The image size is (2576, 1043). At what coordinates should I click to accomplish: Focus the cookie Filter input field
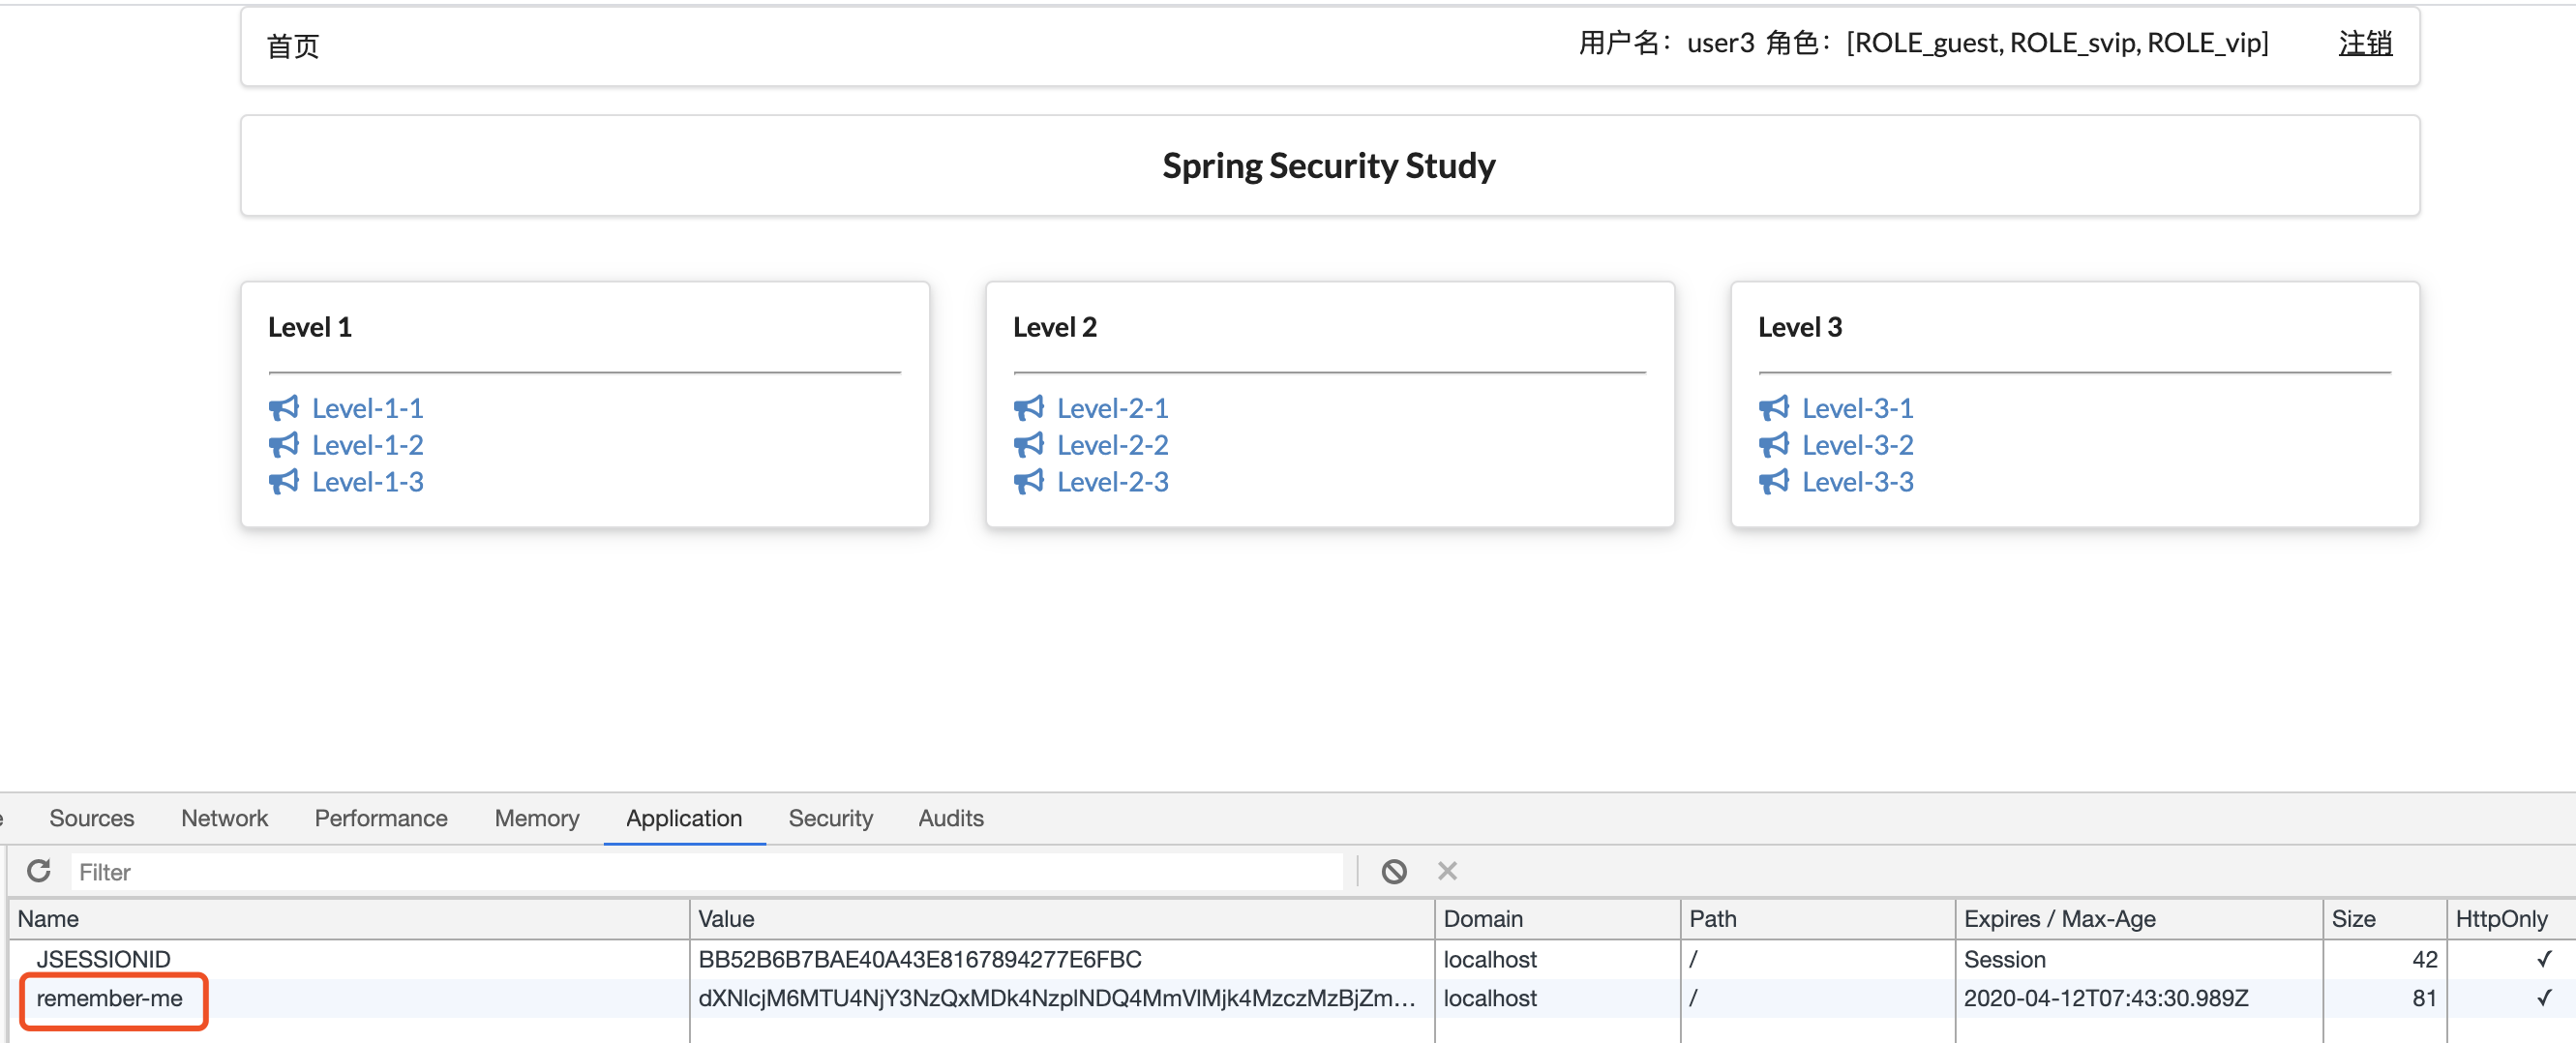706,872
